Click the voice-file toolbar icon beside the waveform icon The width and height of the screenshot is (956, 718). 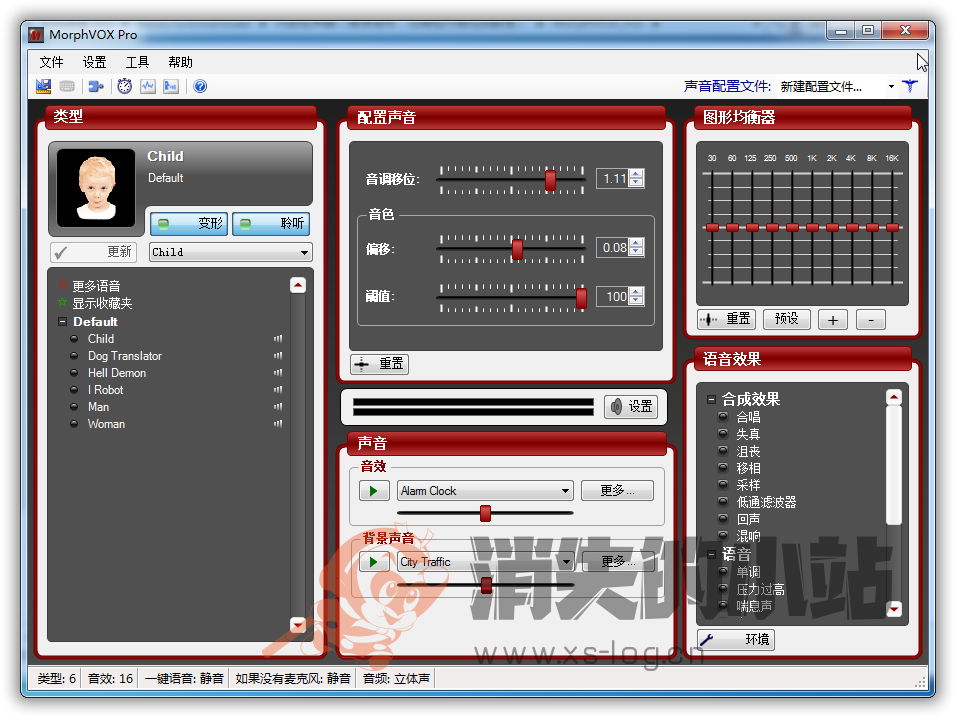(171, 87)
